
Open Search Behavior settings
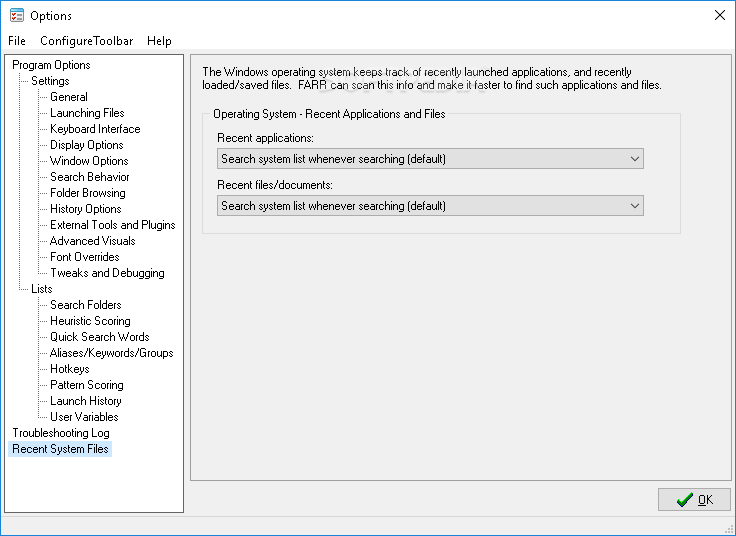coord(90,176)
